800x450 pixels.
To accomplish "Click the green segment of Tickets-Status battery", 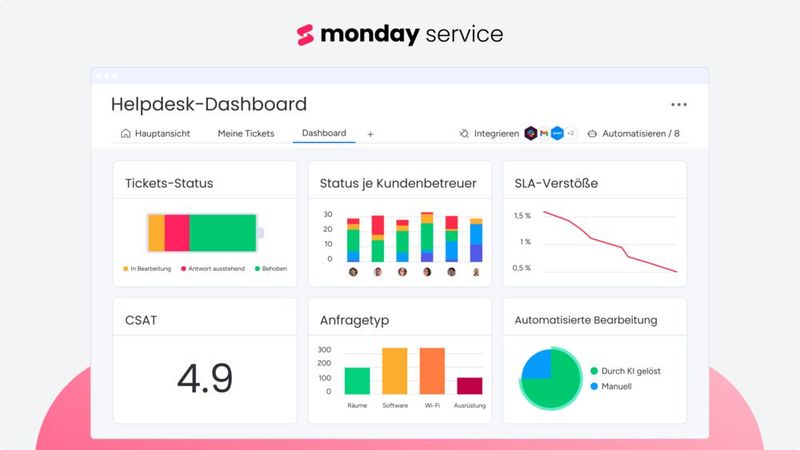I will 222,233.
